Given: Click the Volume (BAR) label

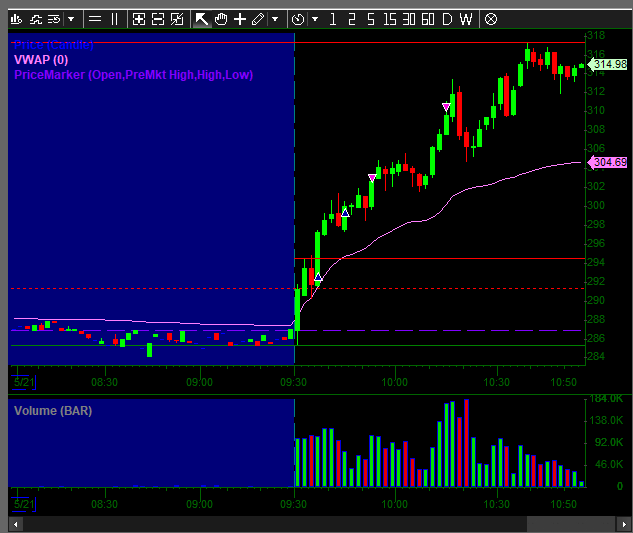Looking at the screenshot, I should (x=53, y=411).
